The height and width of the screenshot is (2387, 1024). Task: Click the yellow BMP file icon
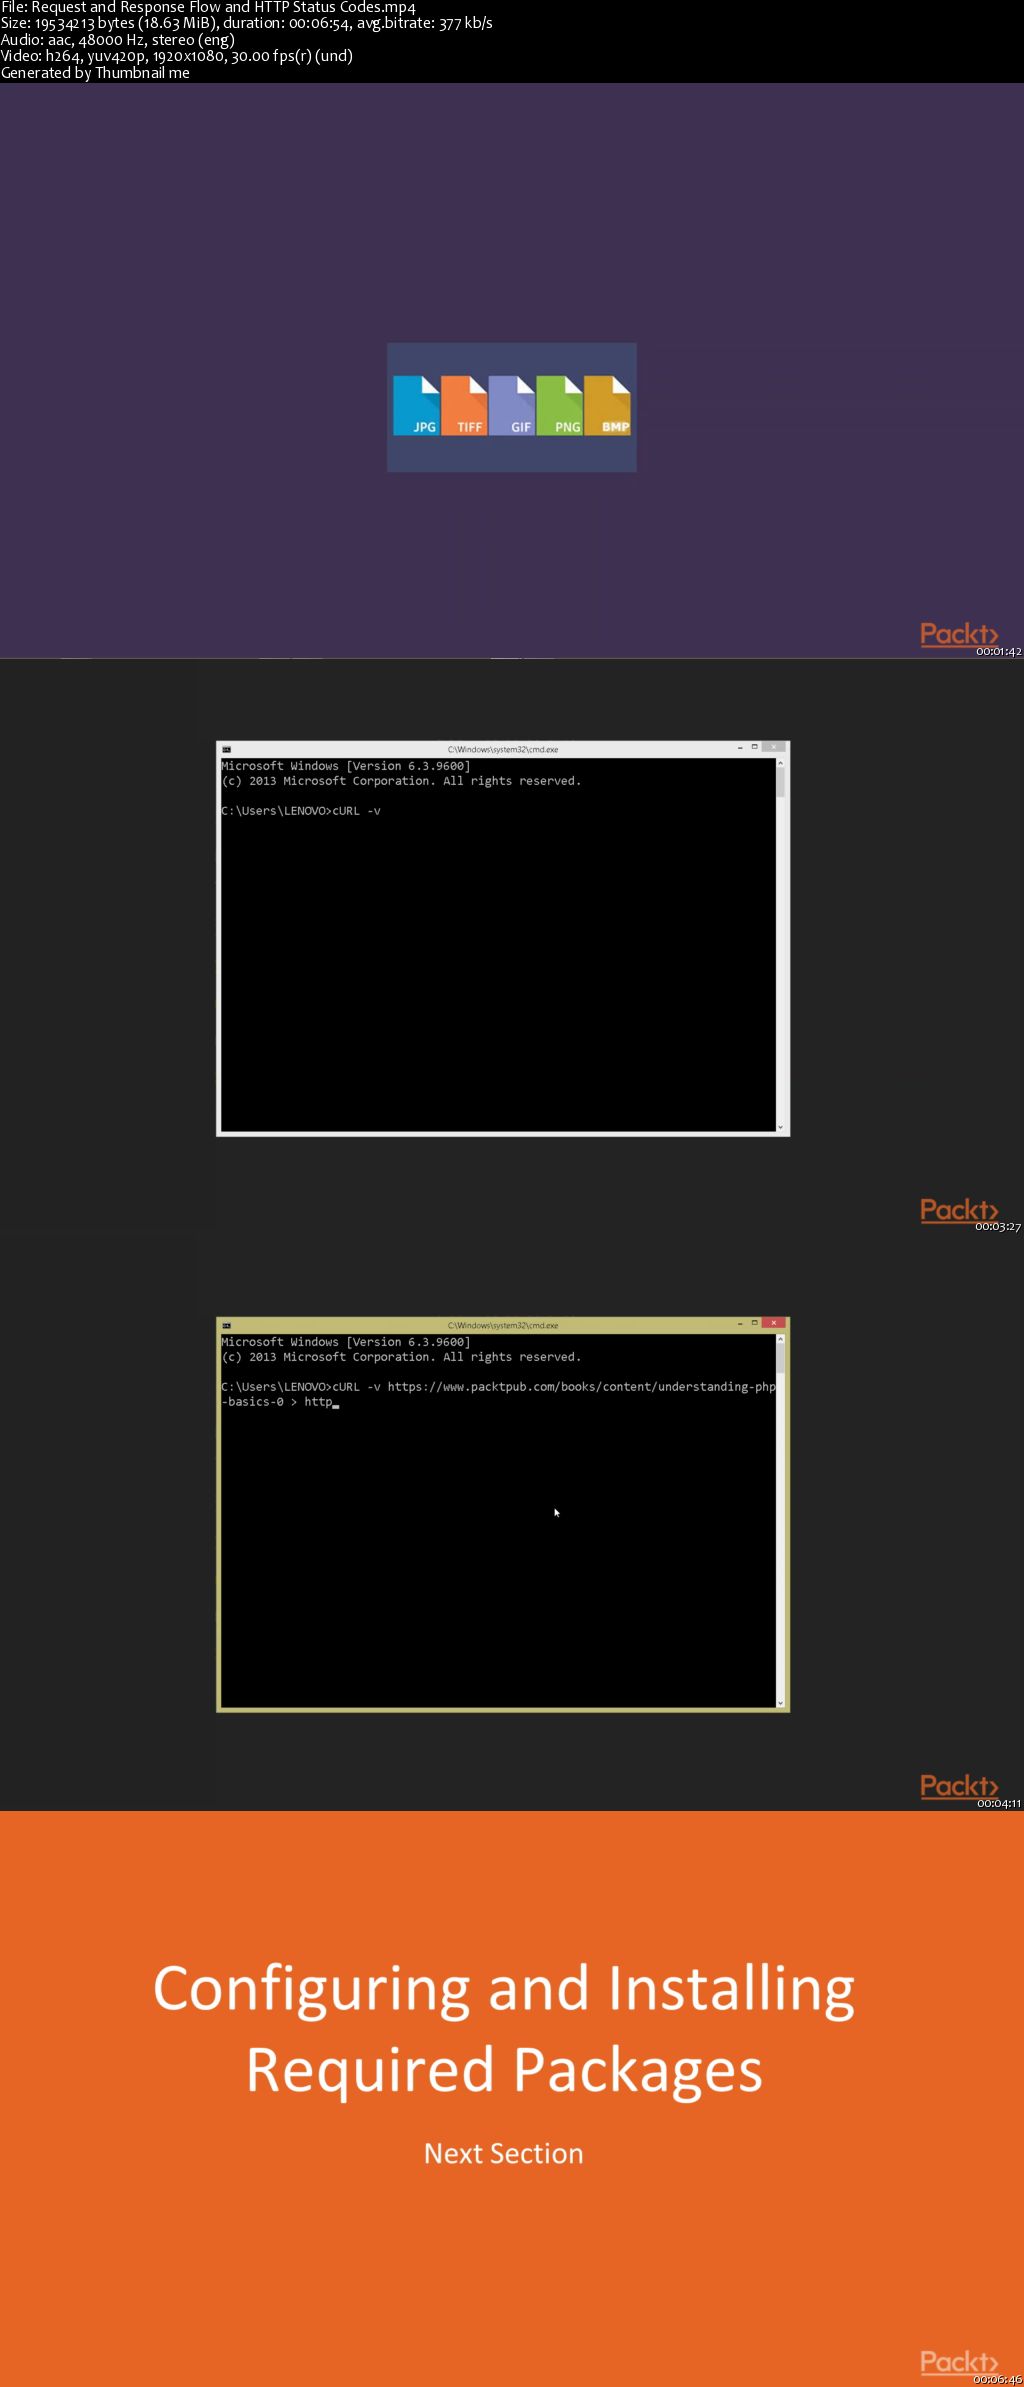pyautogui.click(x=607, y=405)
